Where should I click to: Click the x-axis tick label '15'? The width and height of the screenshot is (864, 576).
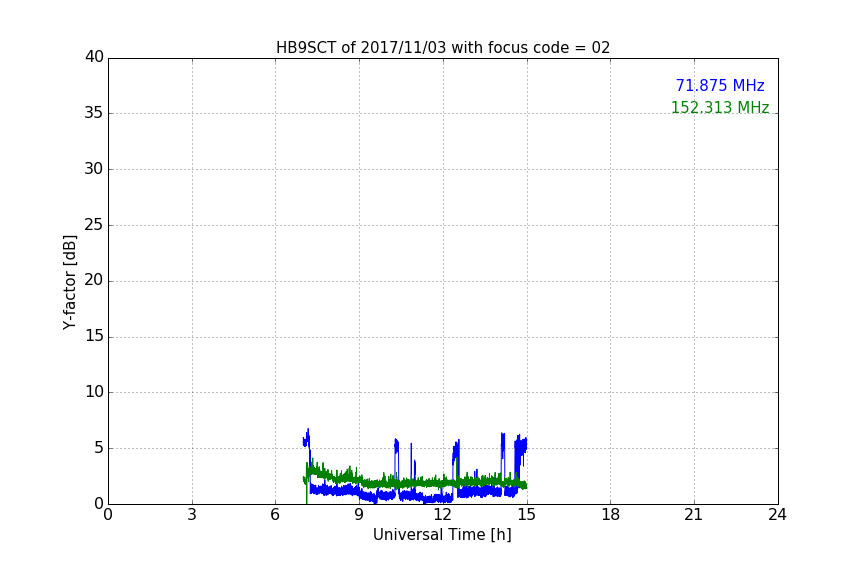coord(527,515)
